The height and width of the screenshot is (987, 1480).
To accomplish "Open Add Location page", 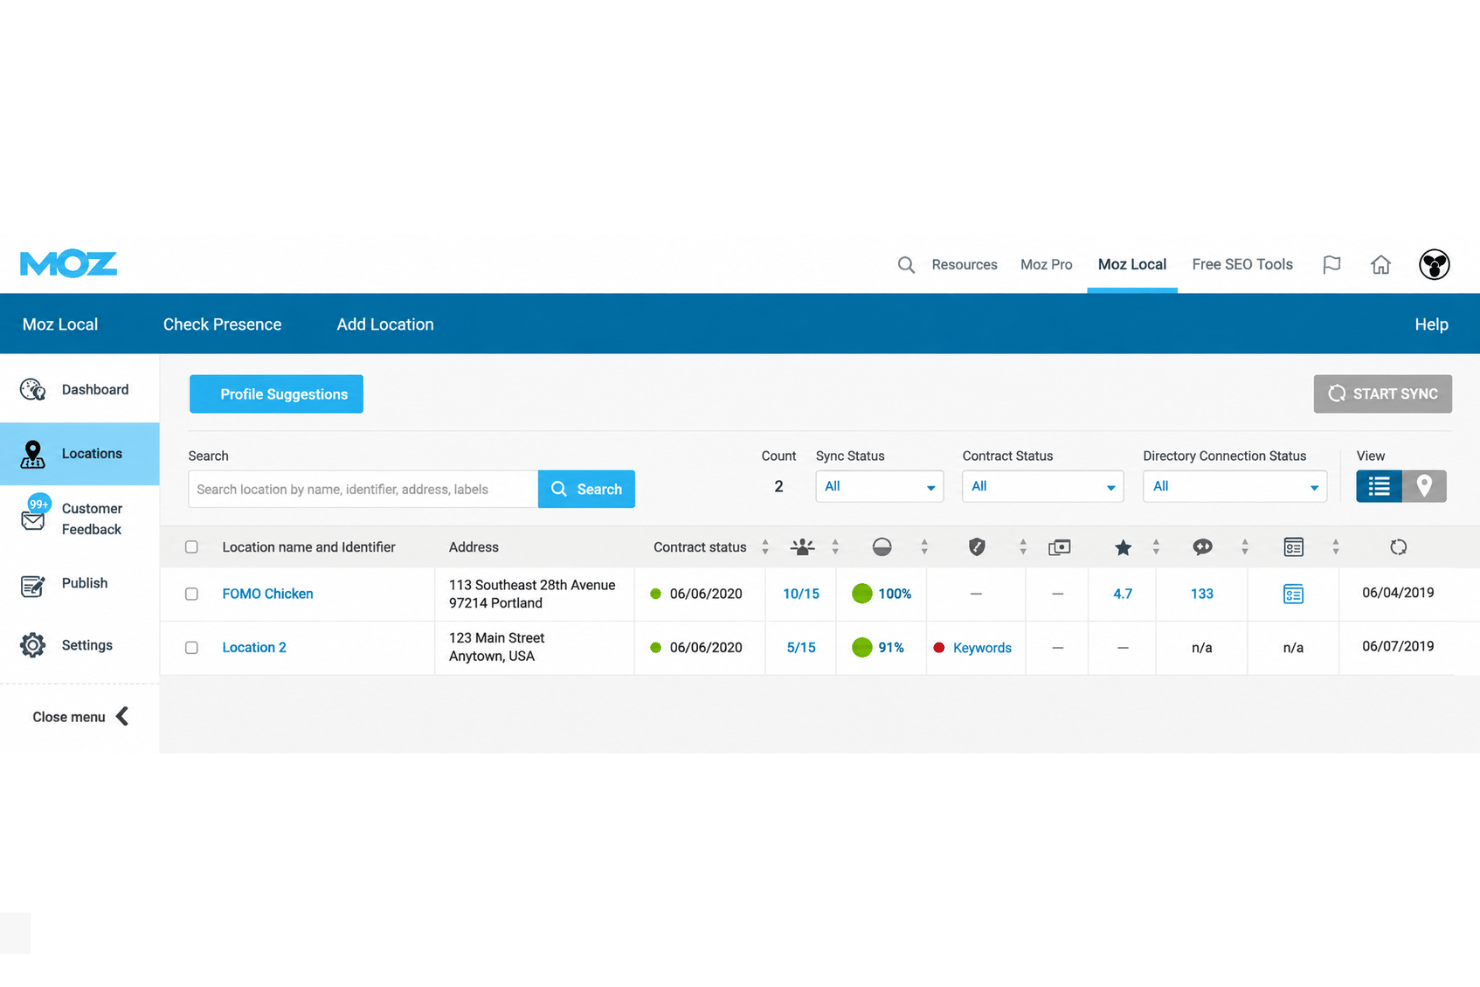I will coord(385,325).
